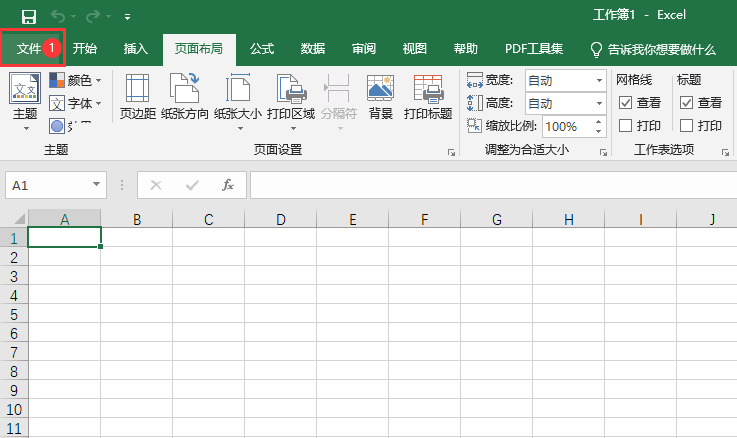Expand the Name Box dropdown arrow
The image size is (737, 438).
[96, 184]
